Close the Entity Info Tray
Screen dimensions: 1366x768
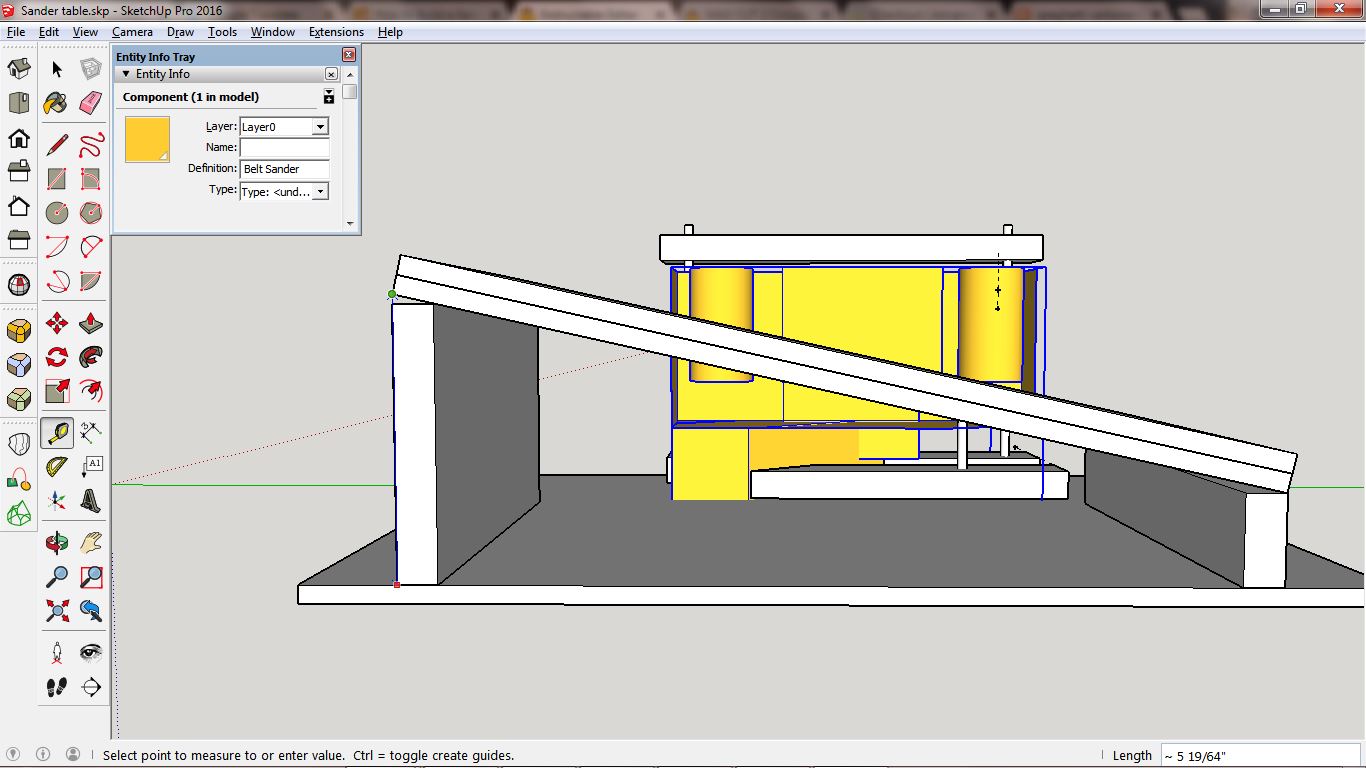click(349, 56)
